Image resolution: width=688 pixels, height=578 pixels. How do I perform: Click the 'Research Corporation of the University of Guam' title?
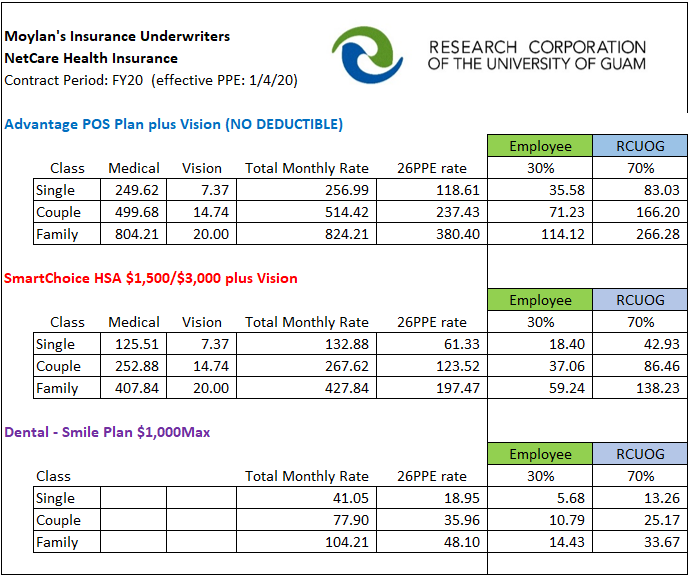tap(537, 55)
